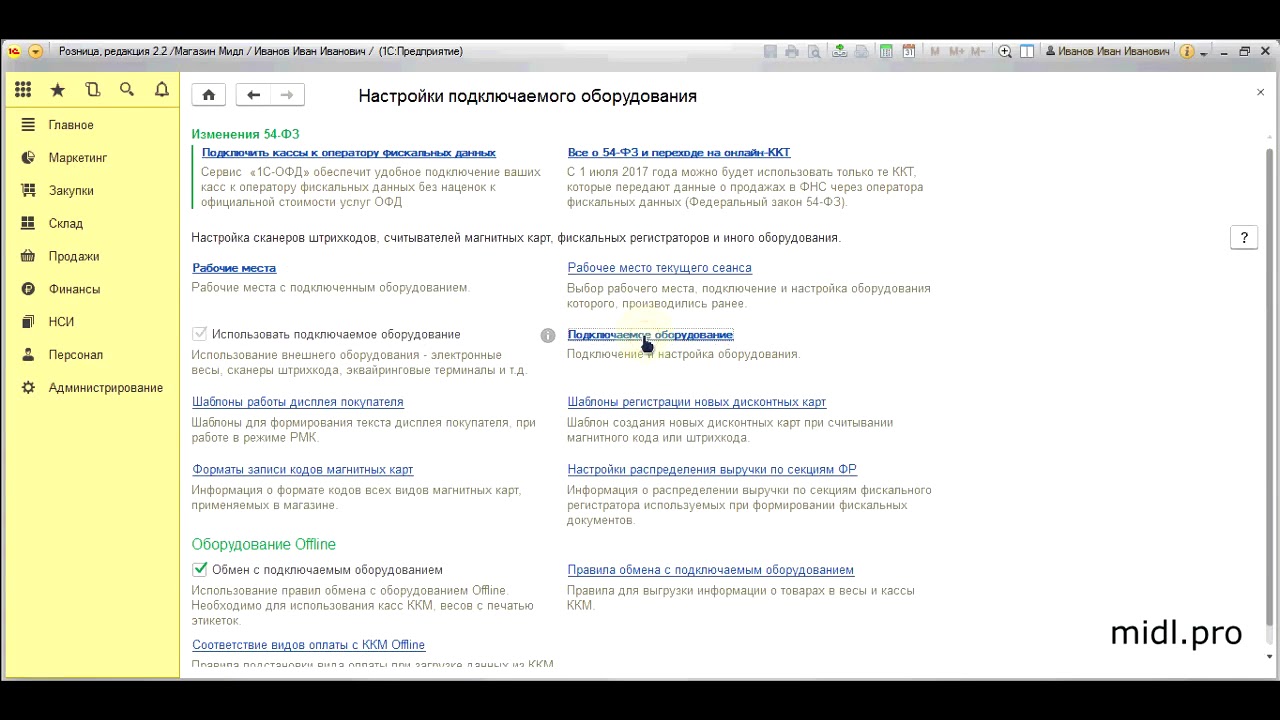Screen dimensions: 1280x720
Task: Open Шаблоны работы дисплея покупателя
Action: tap(298, 402)
